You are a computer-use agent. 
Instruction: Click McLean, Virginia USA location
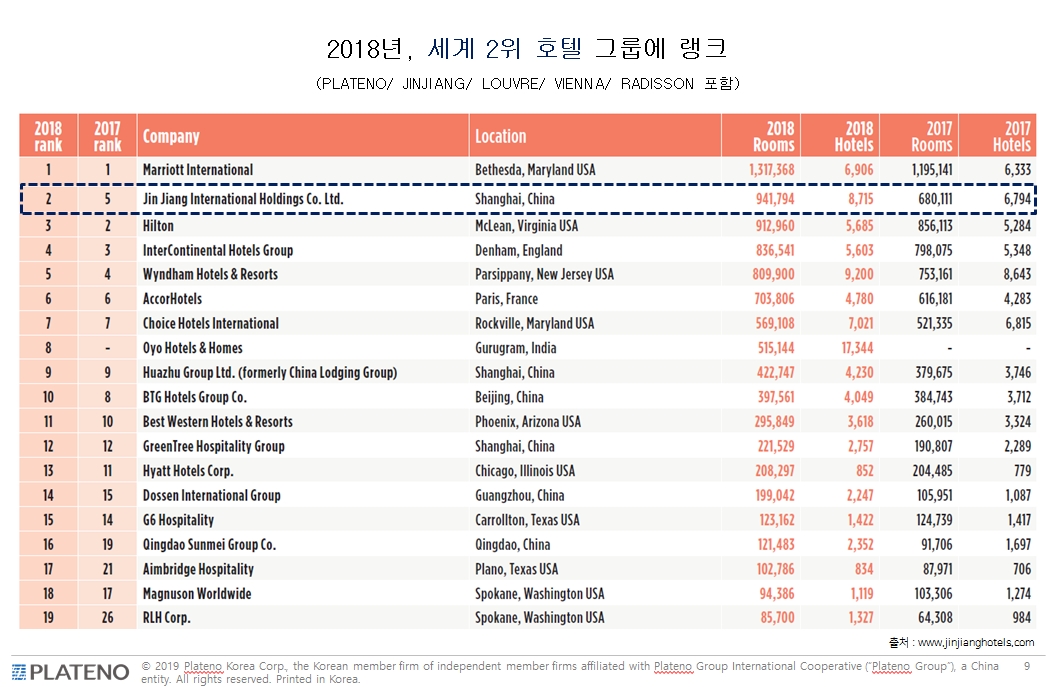click(x=526, y=226)
